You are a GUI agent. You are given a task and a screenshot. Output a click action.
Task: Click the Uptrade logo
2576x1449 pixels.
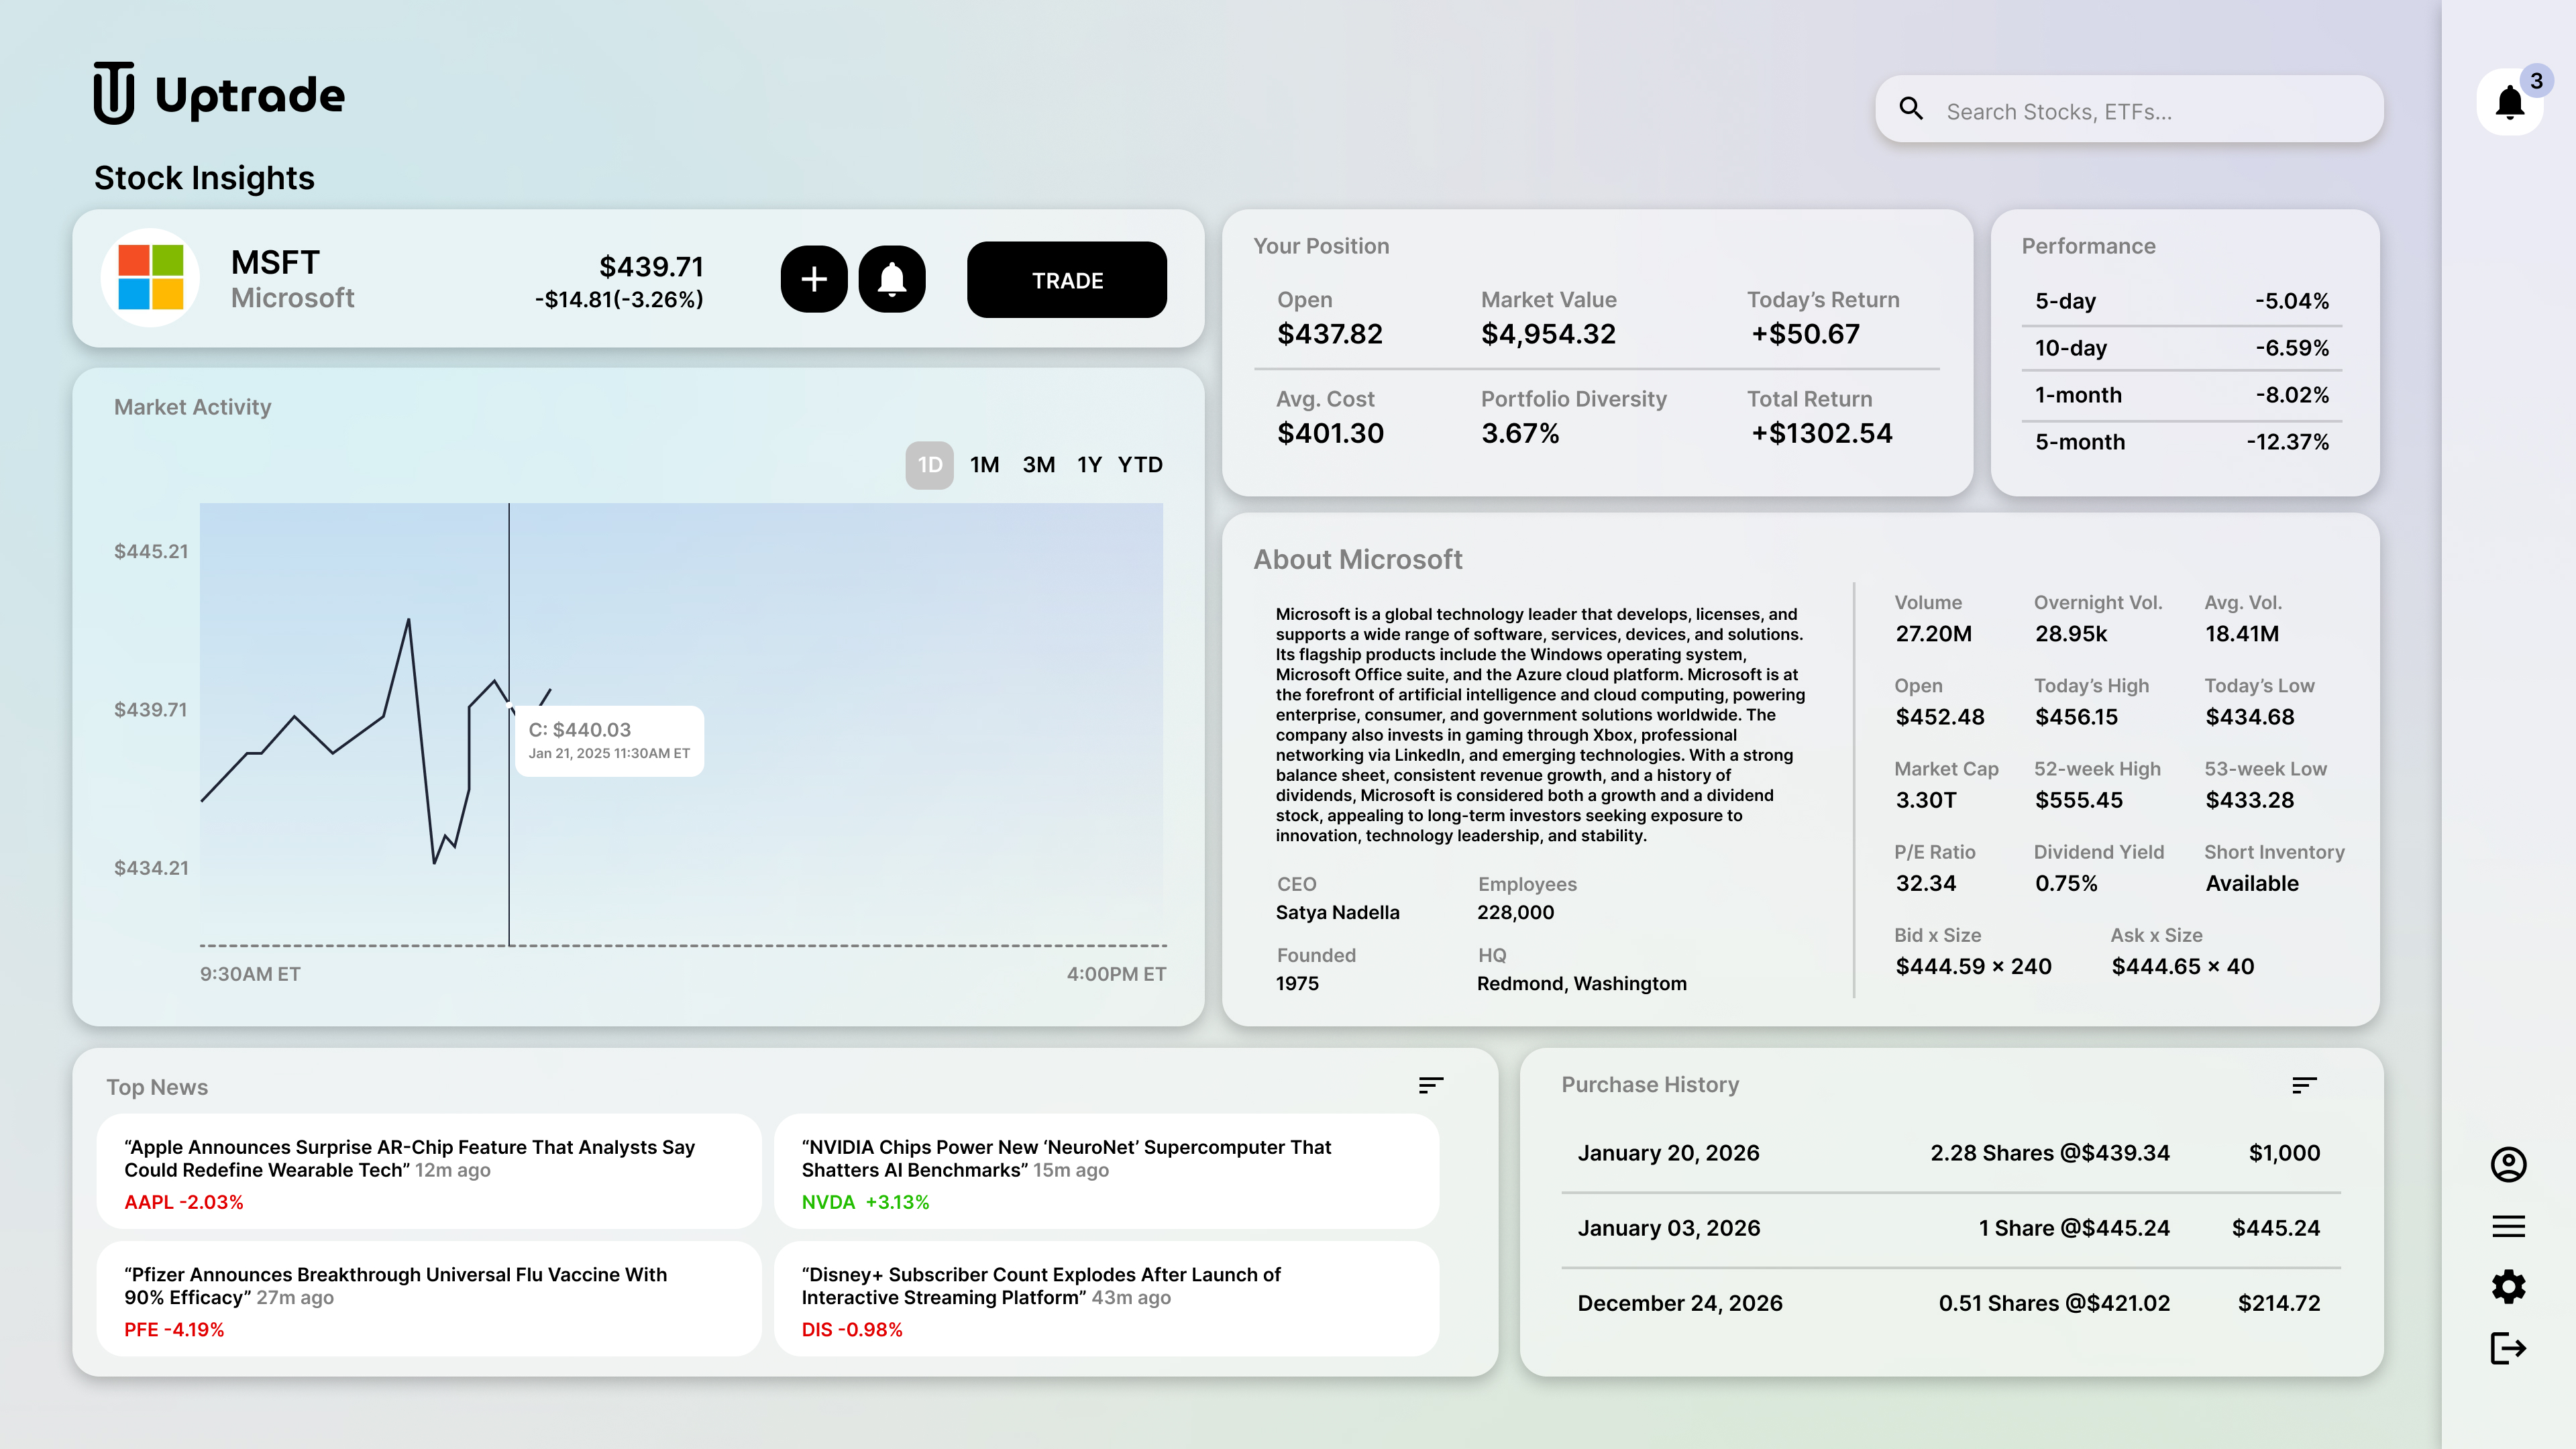click(219, 93)
